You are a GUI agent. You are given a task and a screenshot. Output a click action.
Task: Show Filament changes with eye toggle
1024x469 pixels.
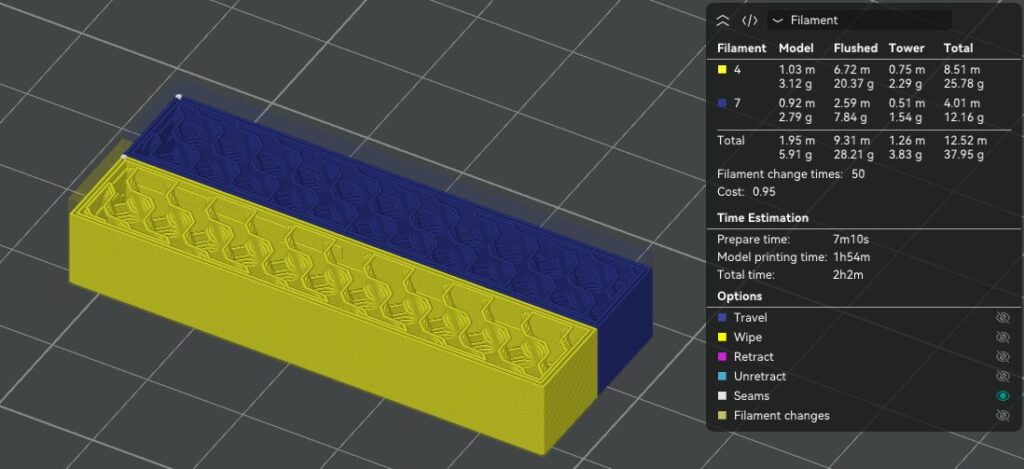tap(1002, 415)
